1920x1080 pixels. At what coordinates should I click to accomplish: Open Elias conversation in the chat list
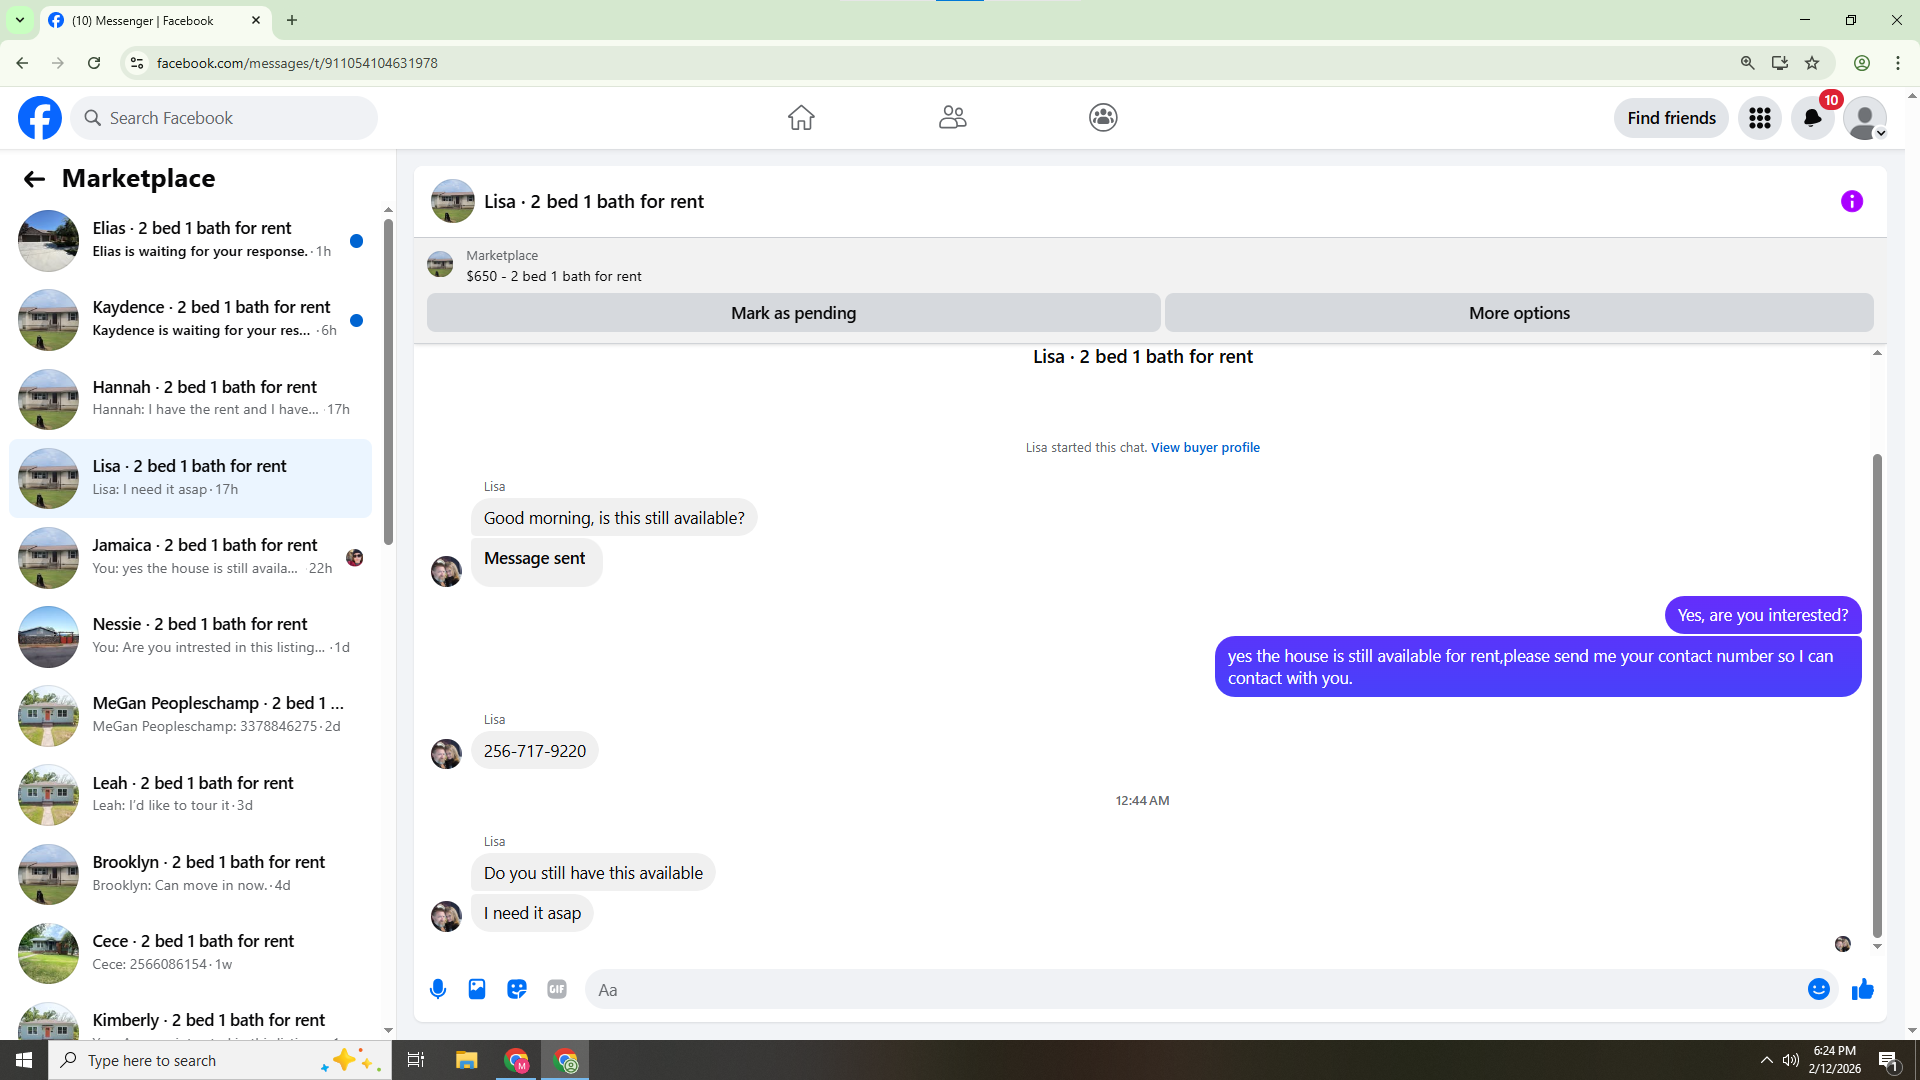coord(190,241)
